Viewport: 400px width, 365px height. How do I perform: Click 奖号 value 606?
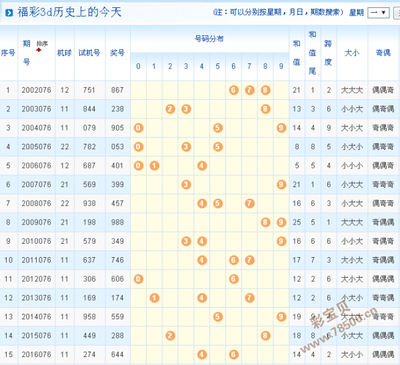(117, 279)
